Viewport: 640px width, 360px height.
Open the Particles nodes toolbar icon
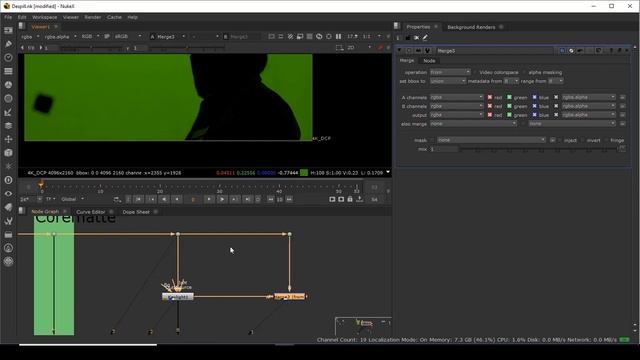point(8,166)
